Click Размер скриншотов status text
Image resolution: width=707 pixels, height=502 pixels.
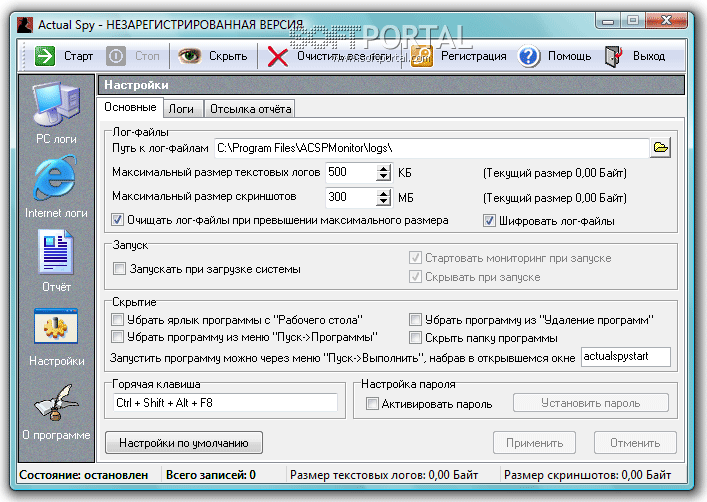tap(588, 475)
